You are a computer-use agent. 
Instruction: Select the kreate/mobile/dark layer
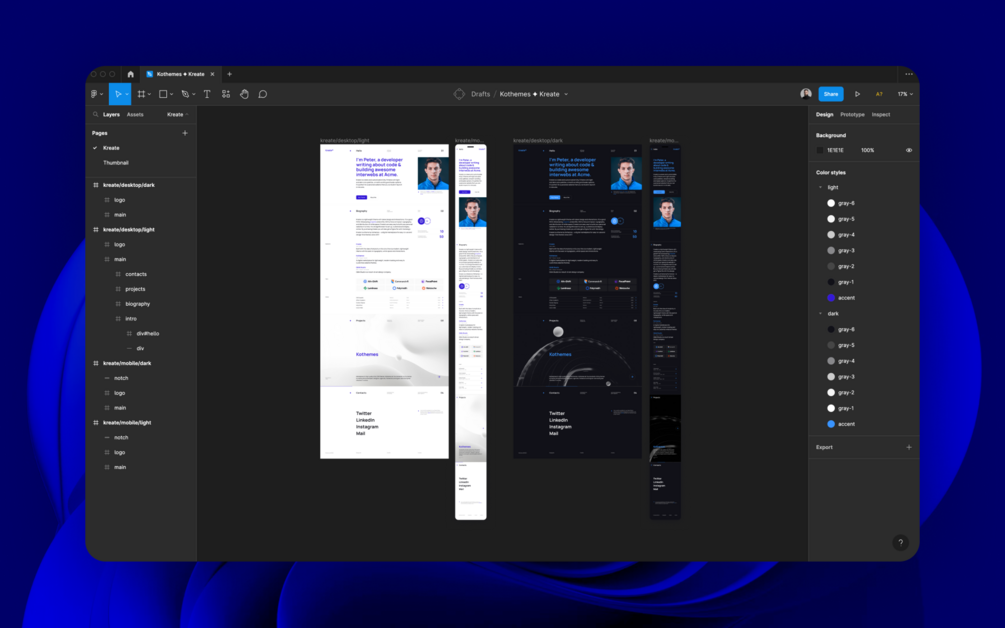(x=127, y=363)
